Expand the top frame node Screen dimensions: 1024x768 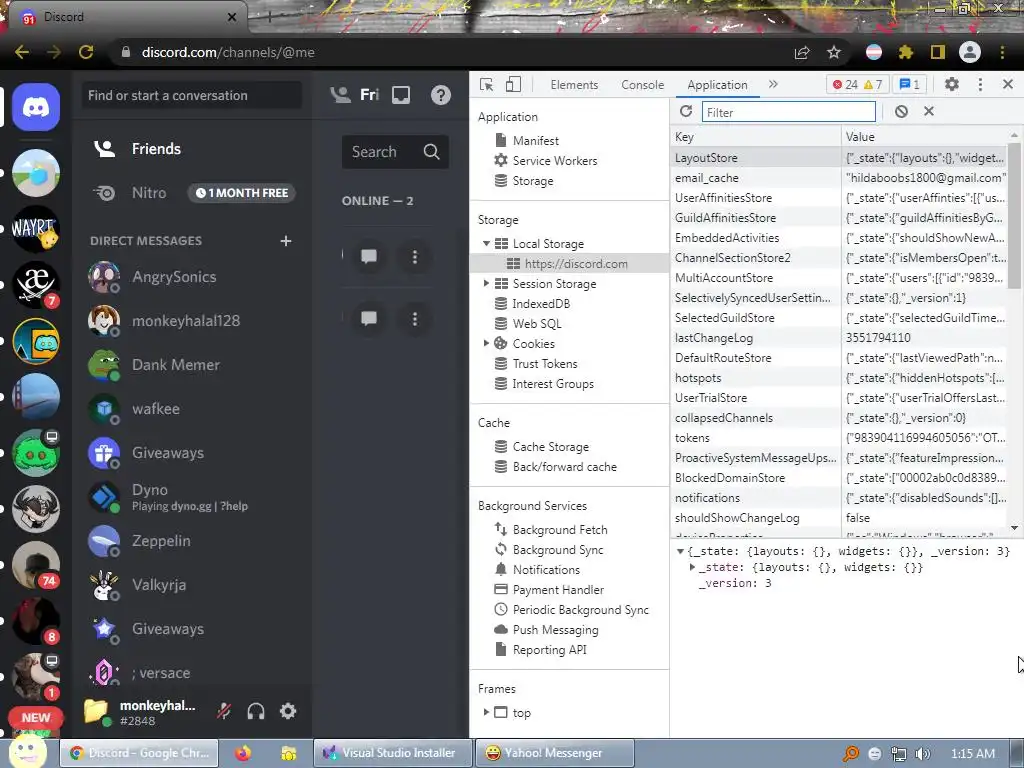point(486,712)
